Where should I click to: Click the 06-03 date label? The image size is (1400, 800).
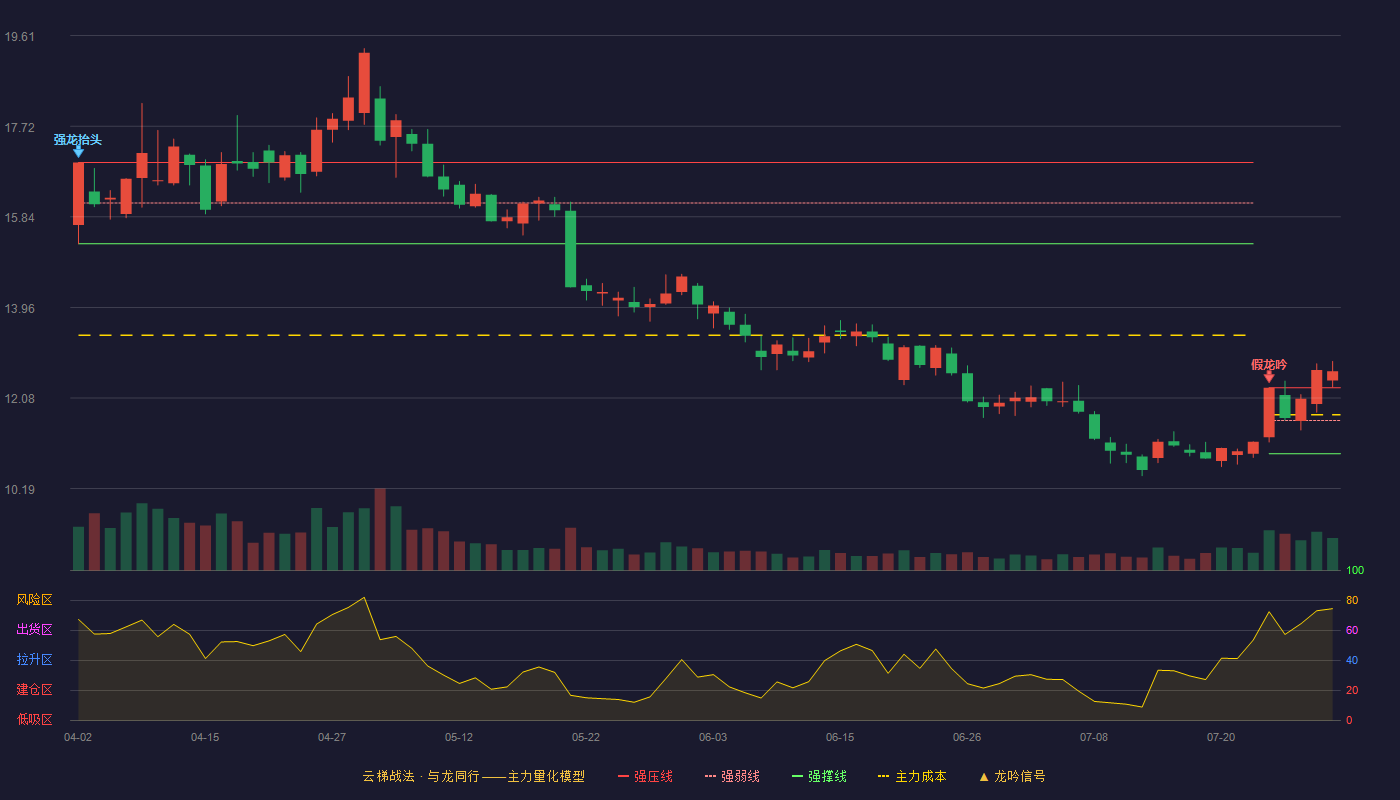point(713,738)
